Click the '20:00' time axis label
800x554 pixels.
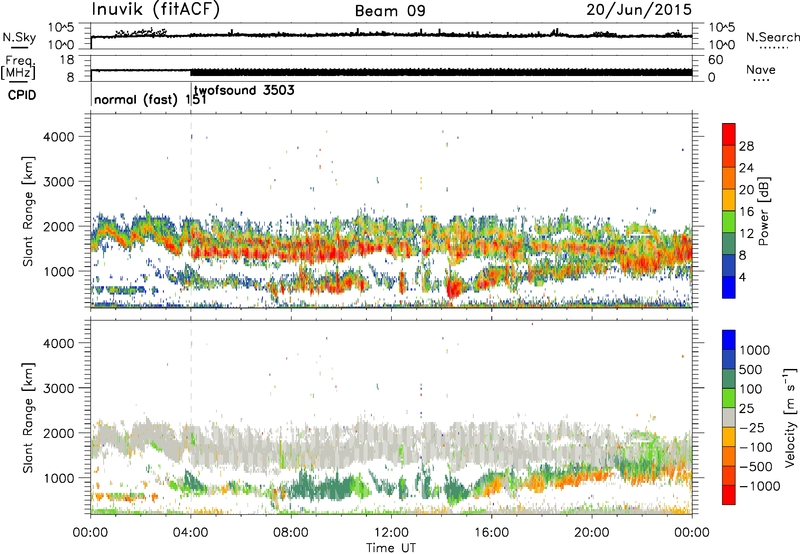click(x=592, y=533)
